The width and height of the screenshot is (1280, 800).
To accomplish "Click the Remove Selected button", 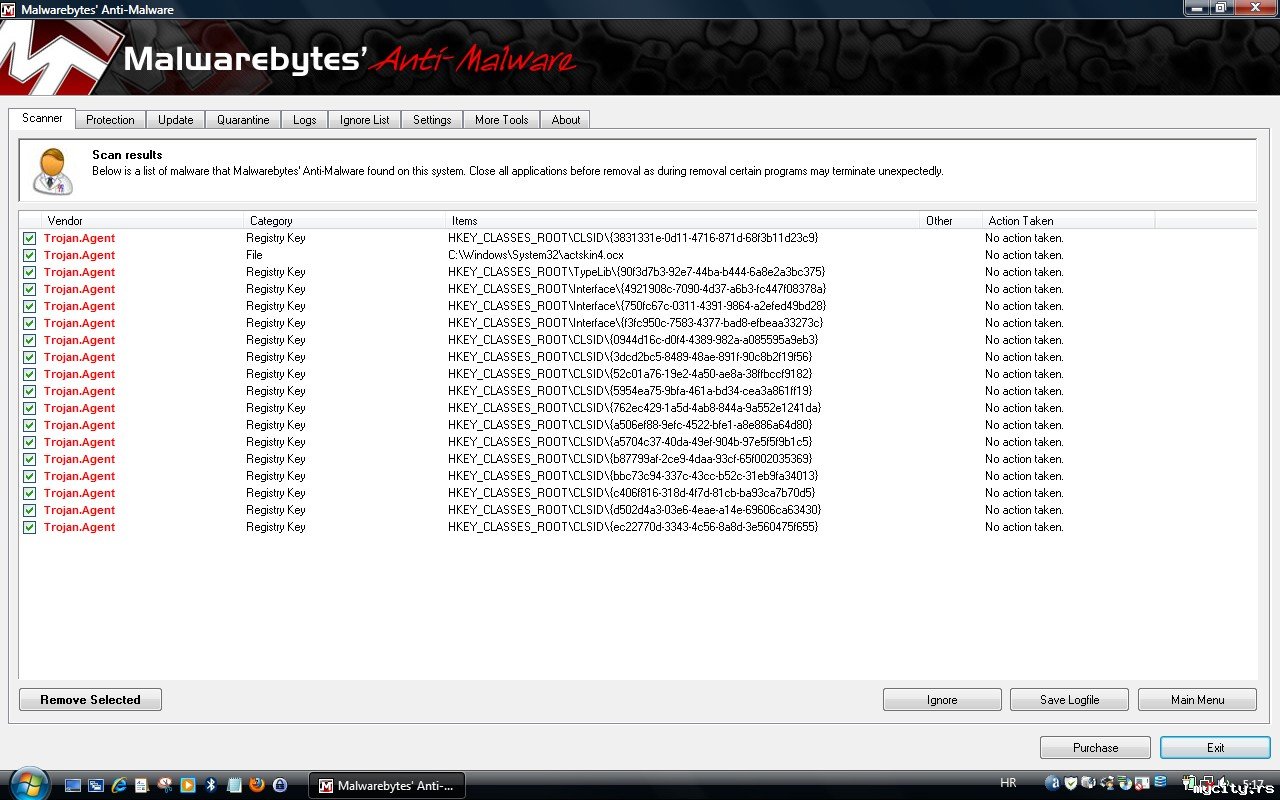I will 90,700.
